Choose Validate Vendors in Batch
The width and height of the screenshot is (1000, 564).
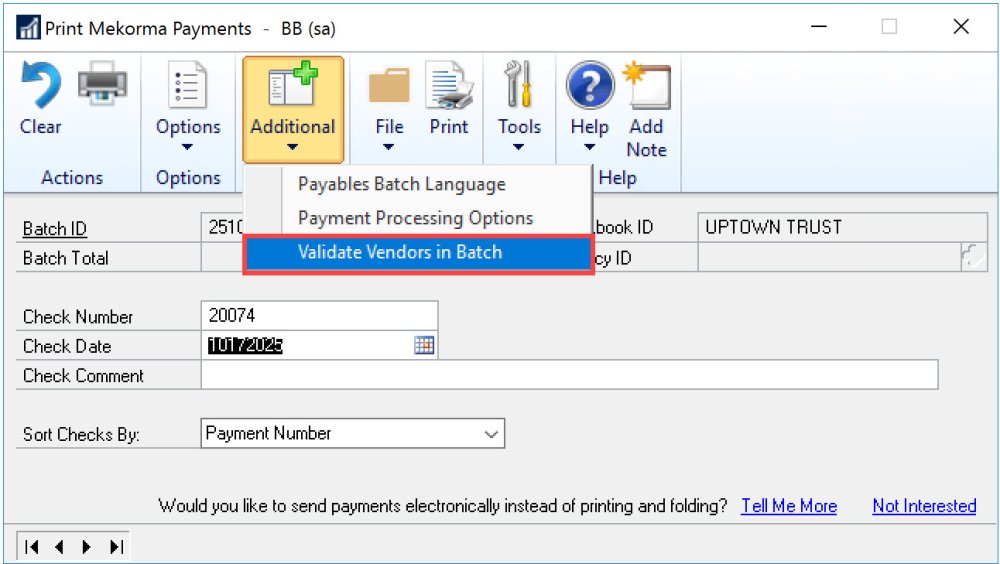click(418, 253)
